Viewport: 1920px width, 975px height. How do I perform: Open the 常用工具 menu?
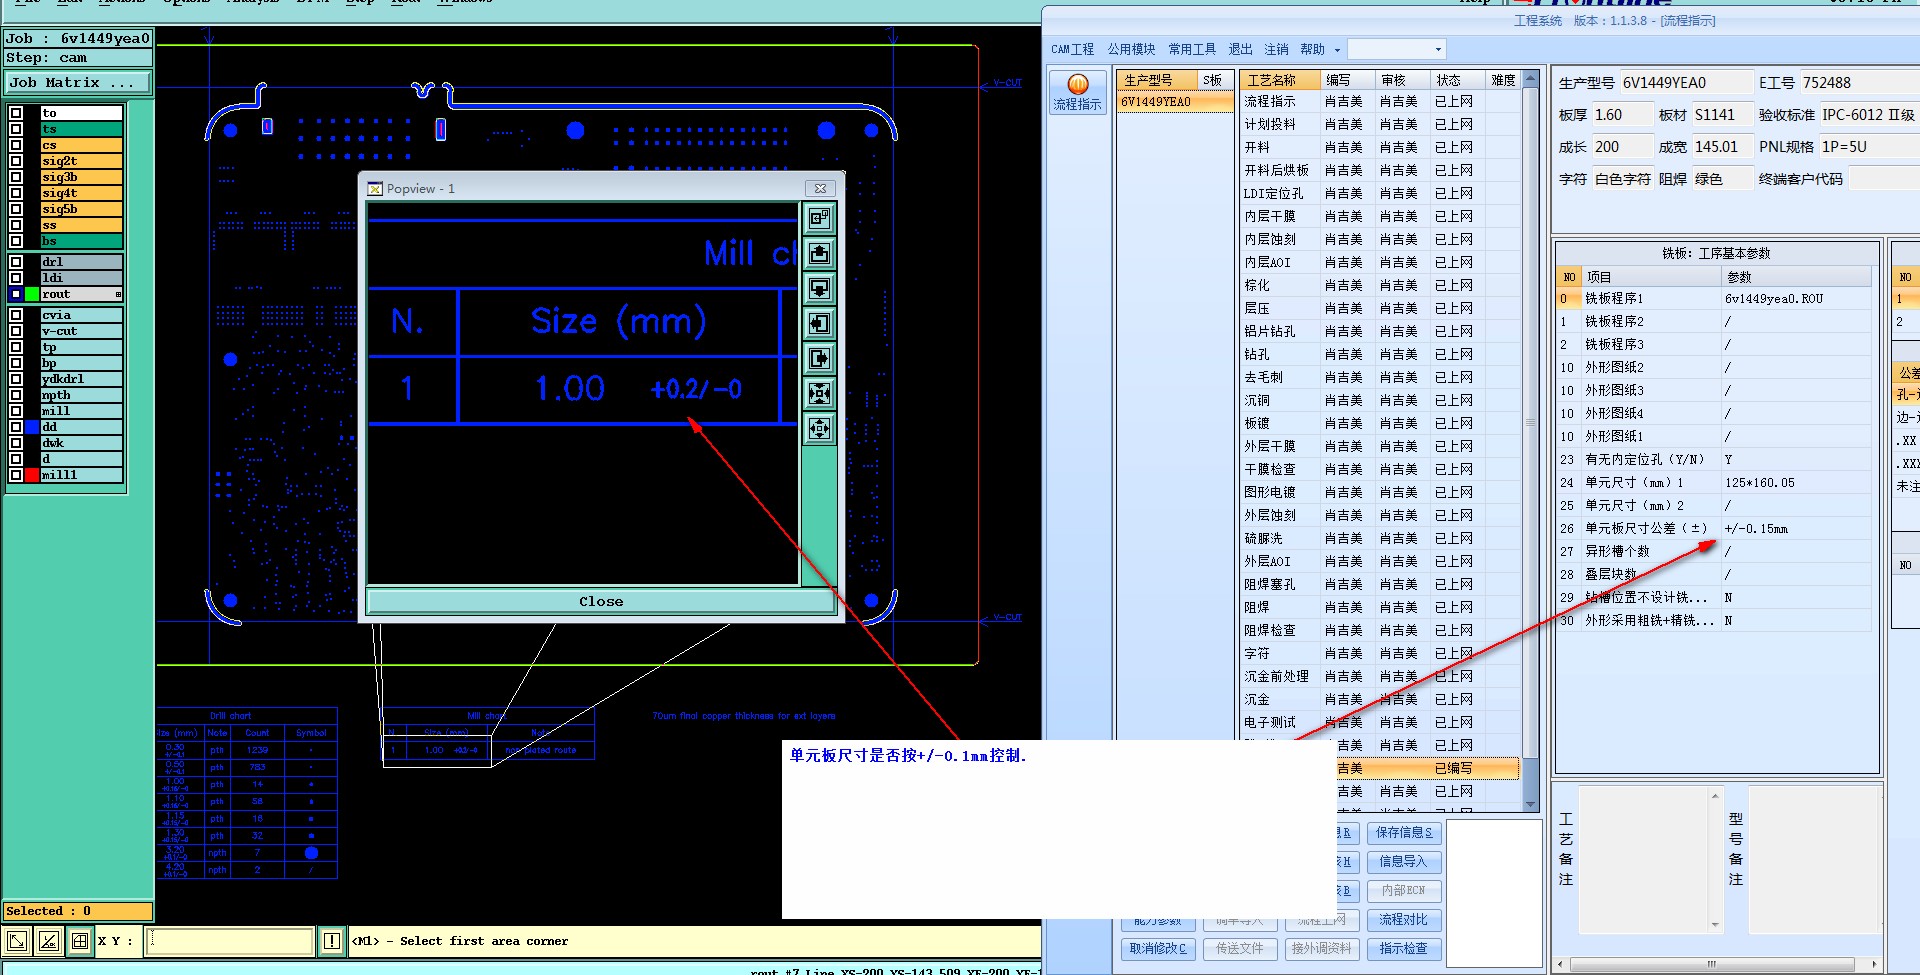click(x=1192, y=49)
